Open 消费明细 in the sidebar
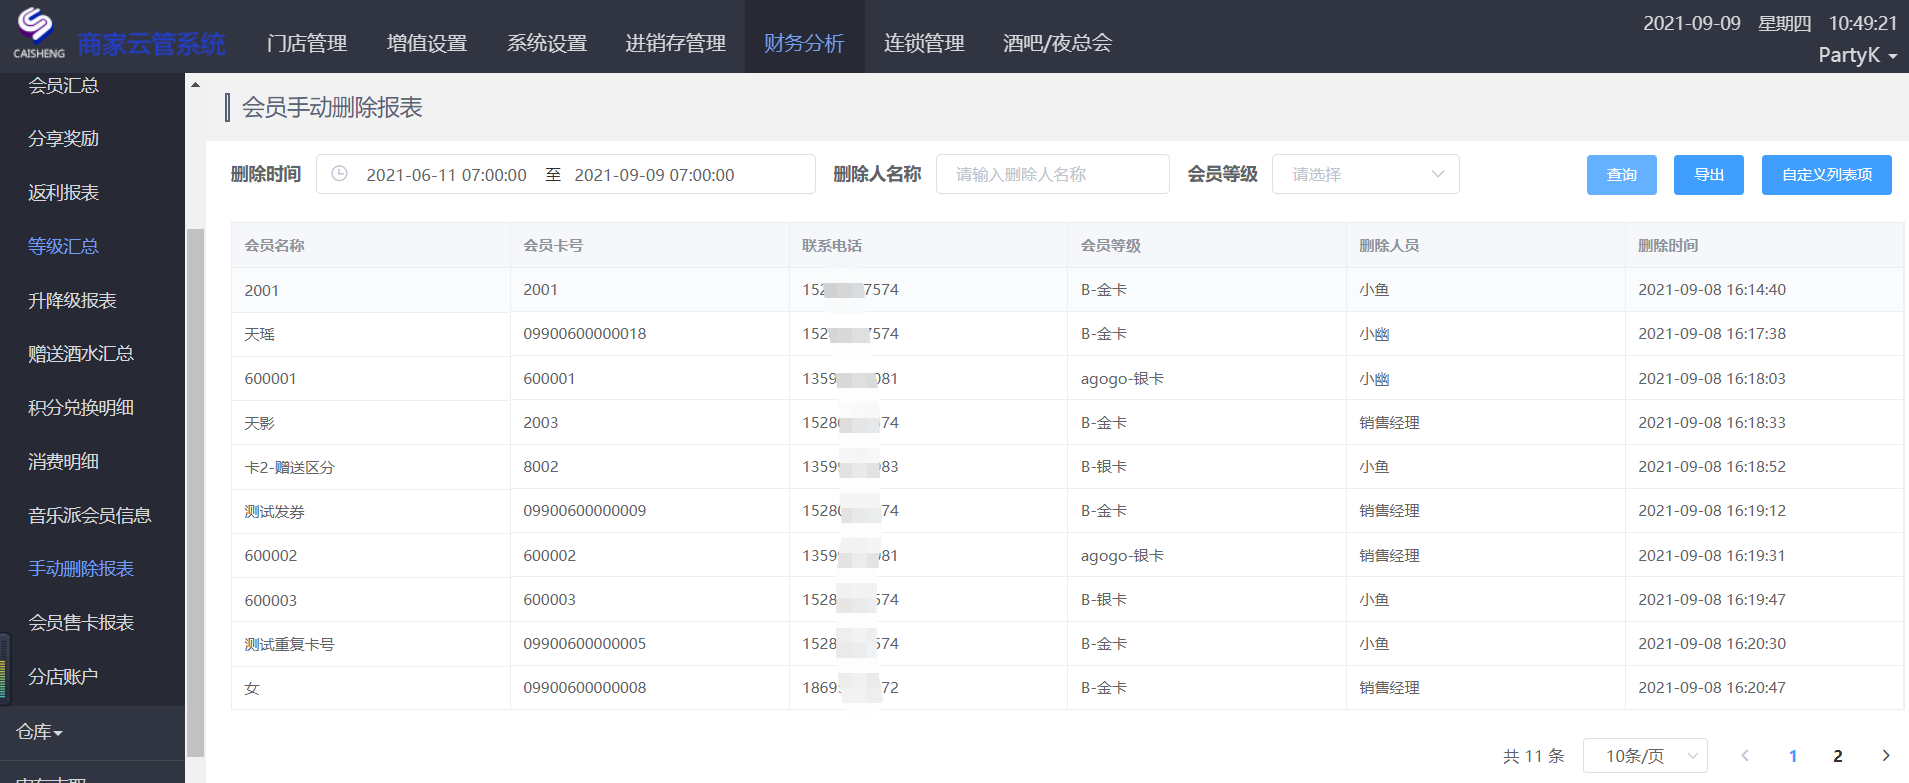1909x783 pixels. [64, 461]
